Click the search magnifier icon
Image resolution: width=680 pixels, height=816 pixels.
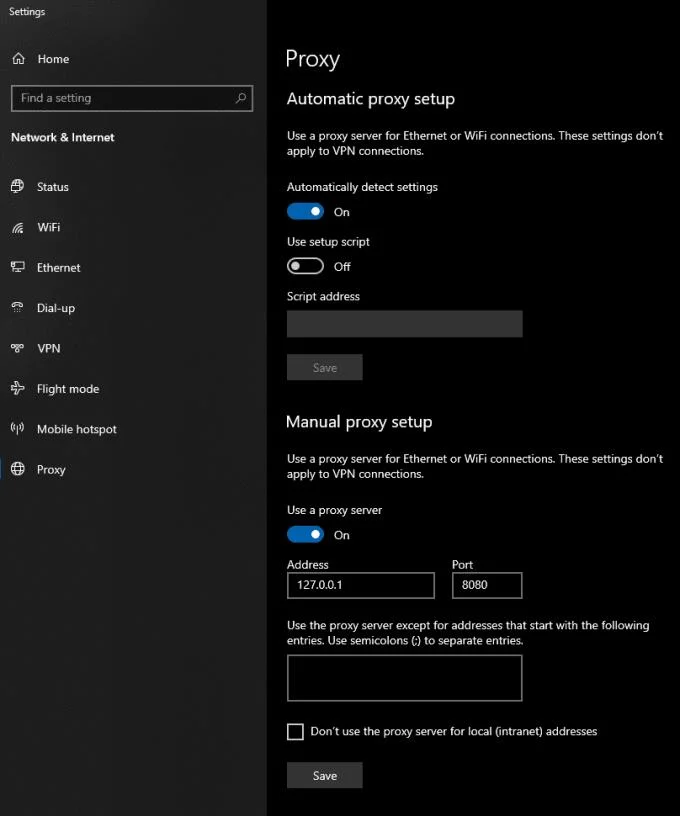240,98
